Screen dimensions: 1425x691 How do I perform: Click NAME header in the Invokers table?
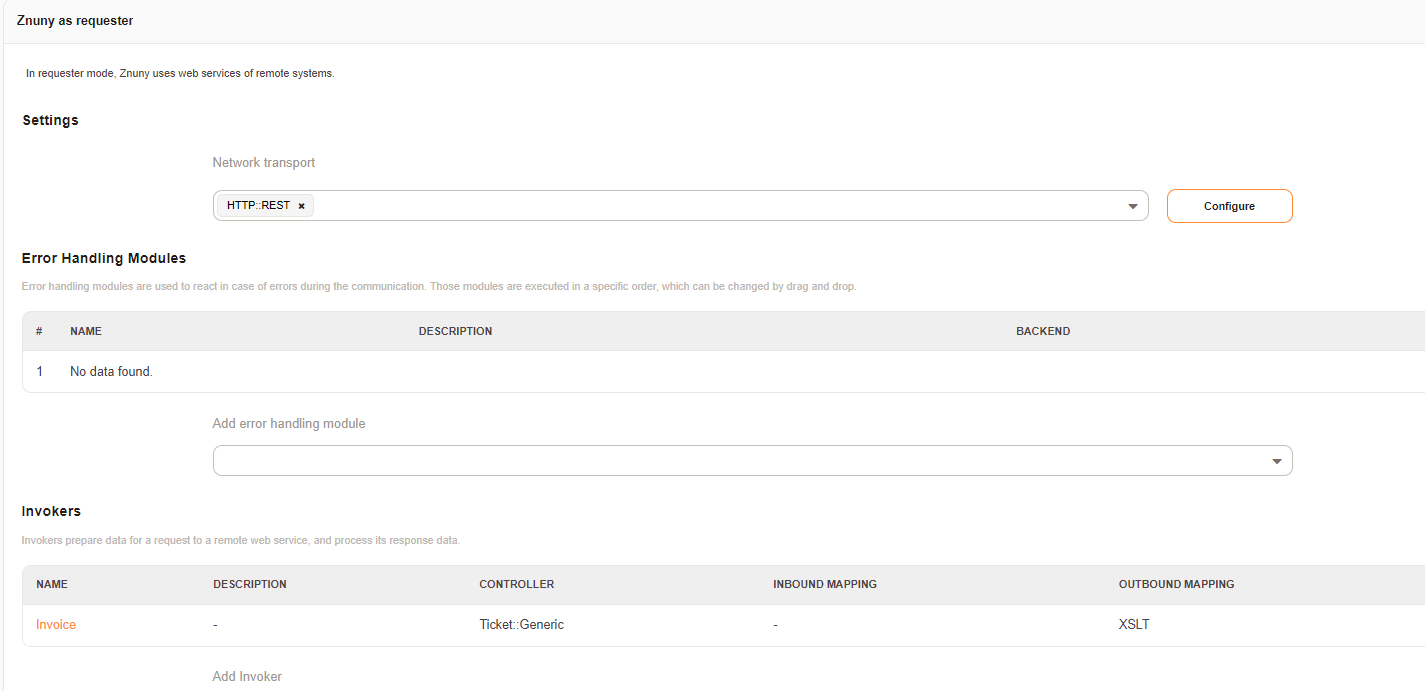point(52,584)
